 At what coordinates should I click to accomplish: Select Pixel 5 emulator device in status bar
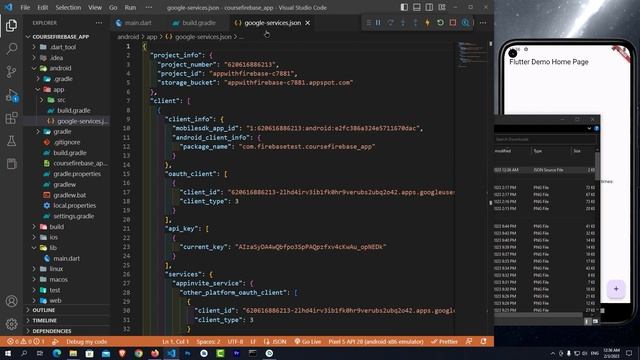[376, 342]
